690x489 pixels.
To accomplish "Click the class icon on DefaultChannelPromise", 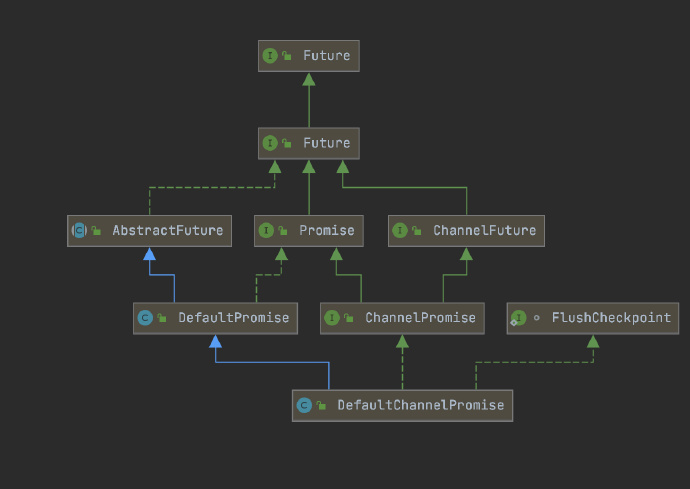I will [304, 405].
